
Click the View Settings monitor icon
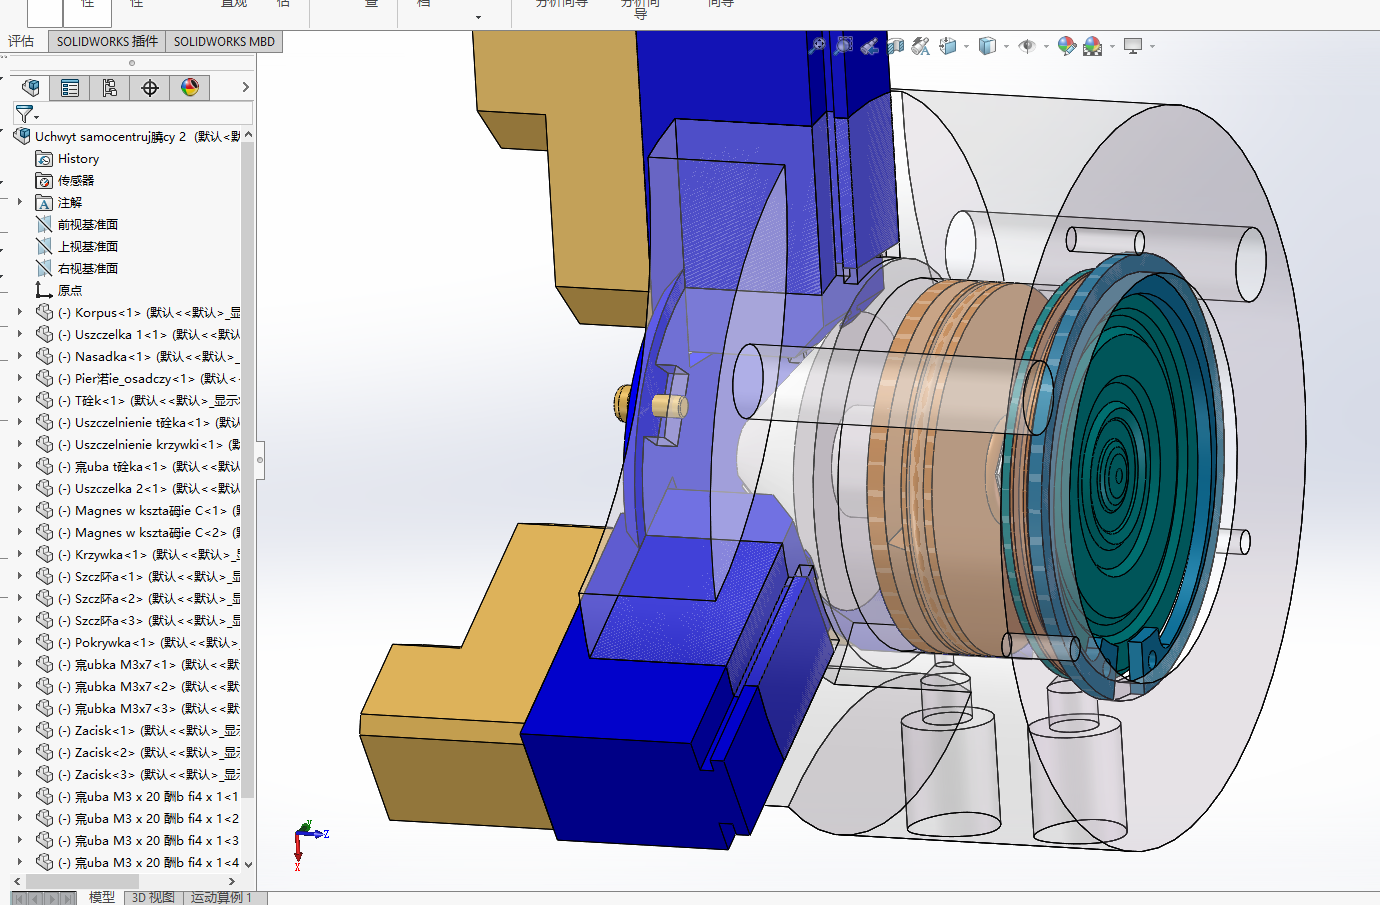point(1133,45)
